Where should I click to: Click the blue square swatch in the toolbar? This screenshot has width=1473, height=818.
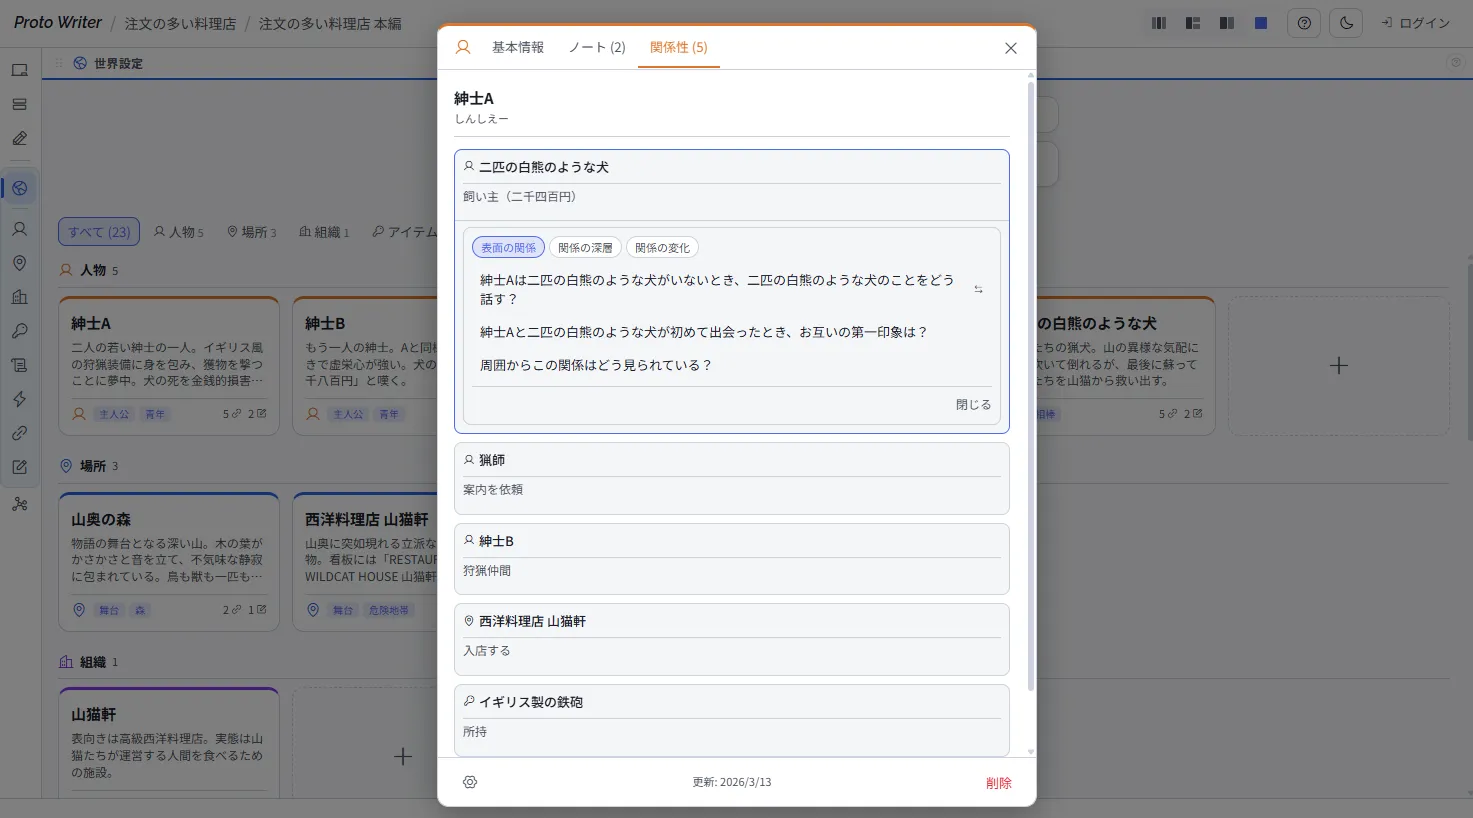pos(1260,22)
